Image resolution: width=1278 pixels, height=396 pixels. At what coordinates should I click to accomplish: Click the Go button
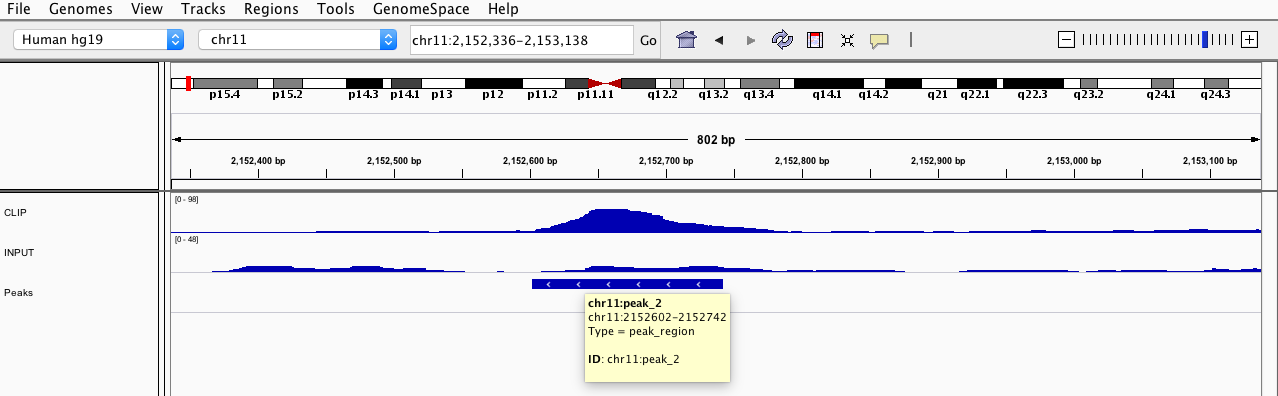tap(648, 40)
